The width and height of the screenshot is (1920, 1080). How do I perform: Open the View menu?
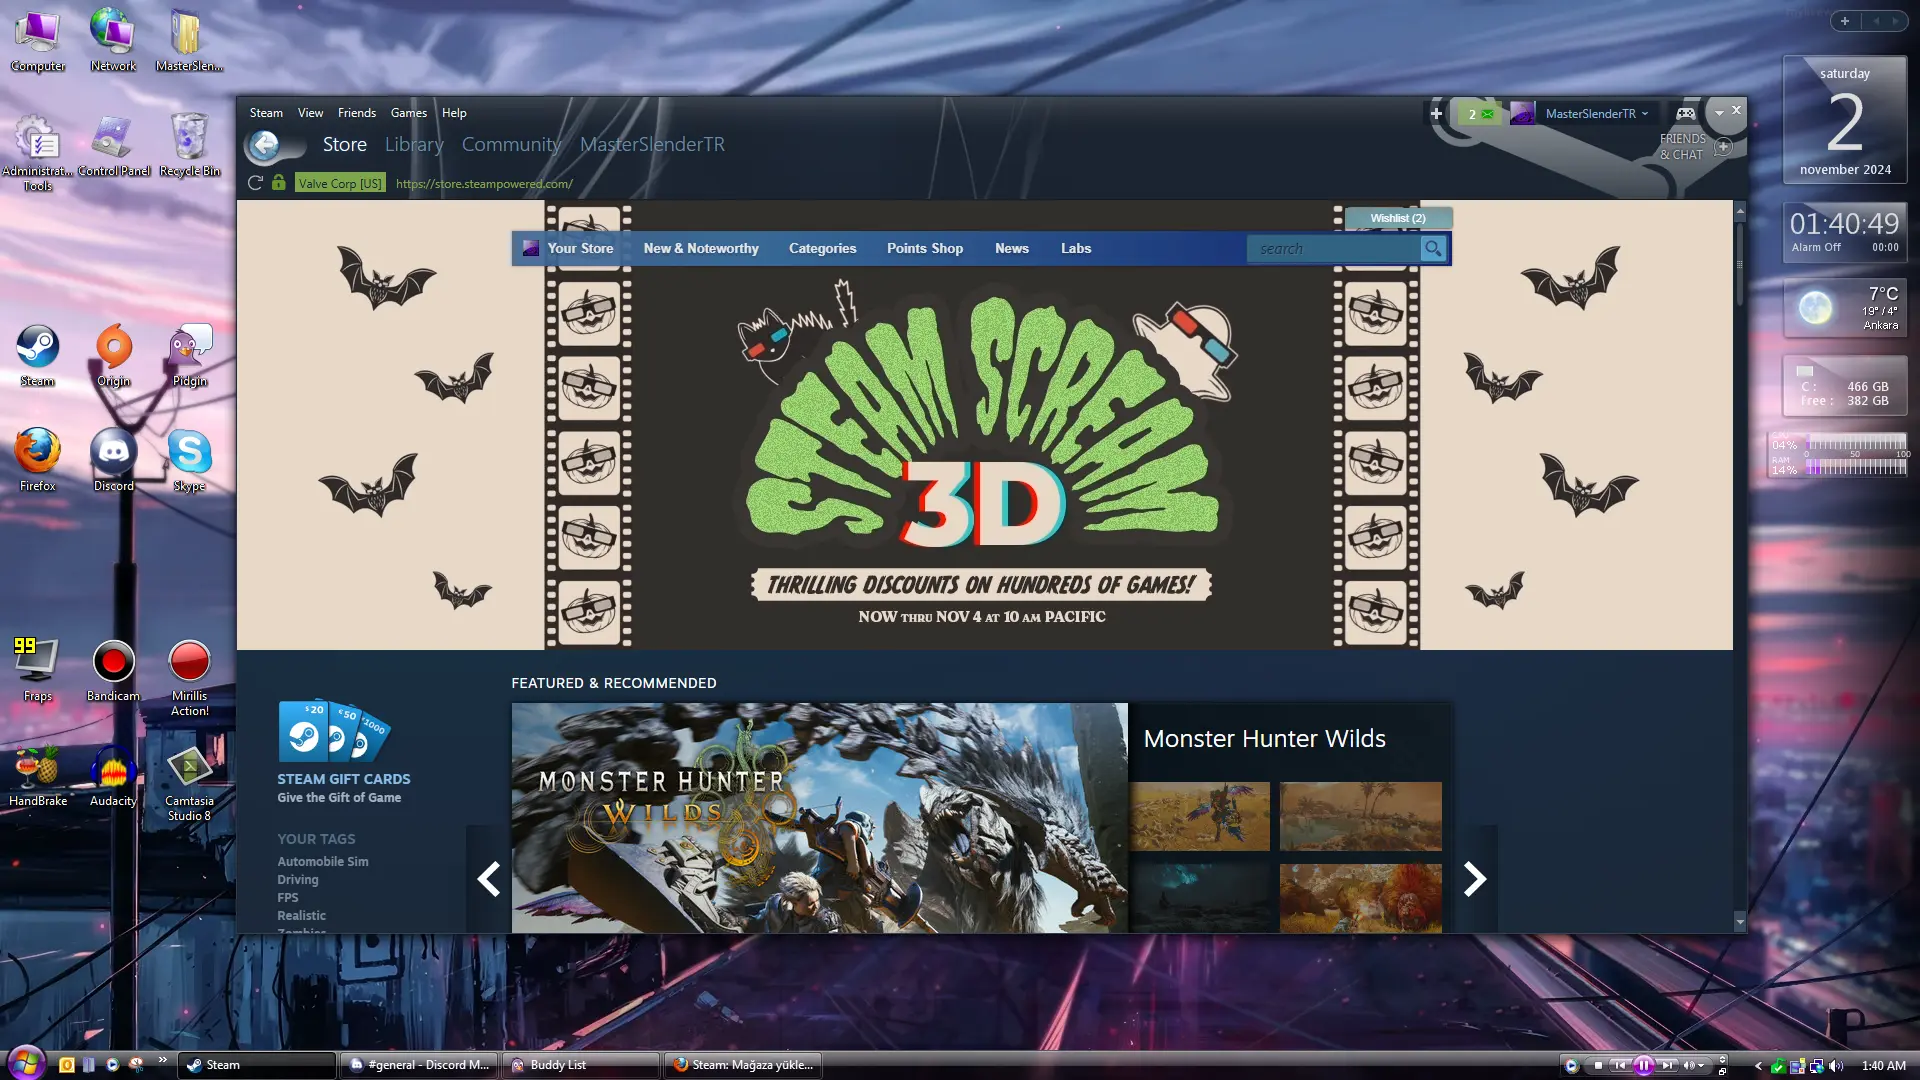click(310, 113)
